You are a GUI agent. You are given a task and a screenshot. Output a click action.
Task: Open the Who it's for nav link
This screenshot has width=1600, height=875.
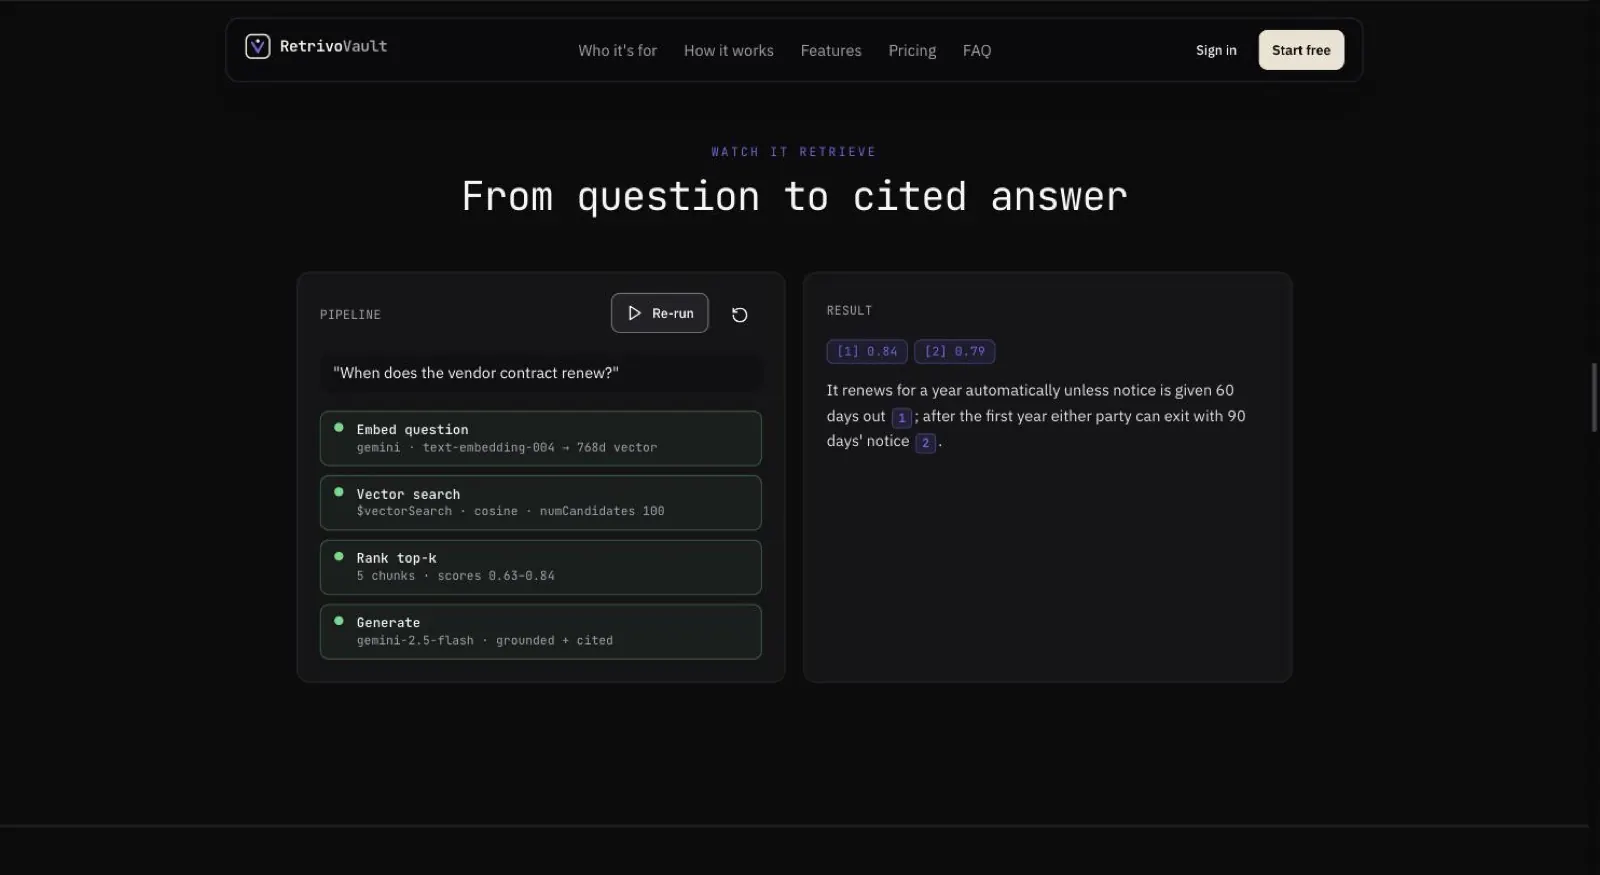click(617, 50)
